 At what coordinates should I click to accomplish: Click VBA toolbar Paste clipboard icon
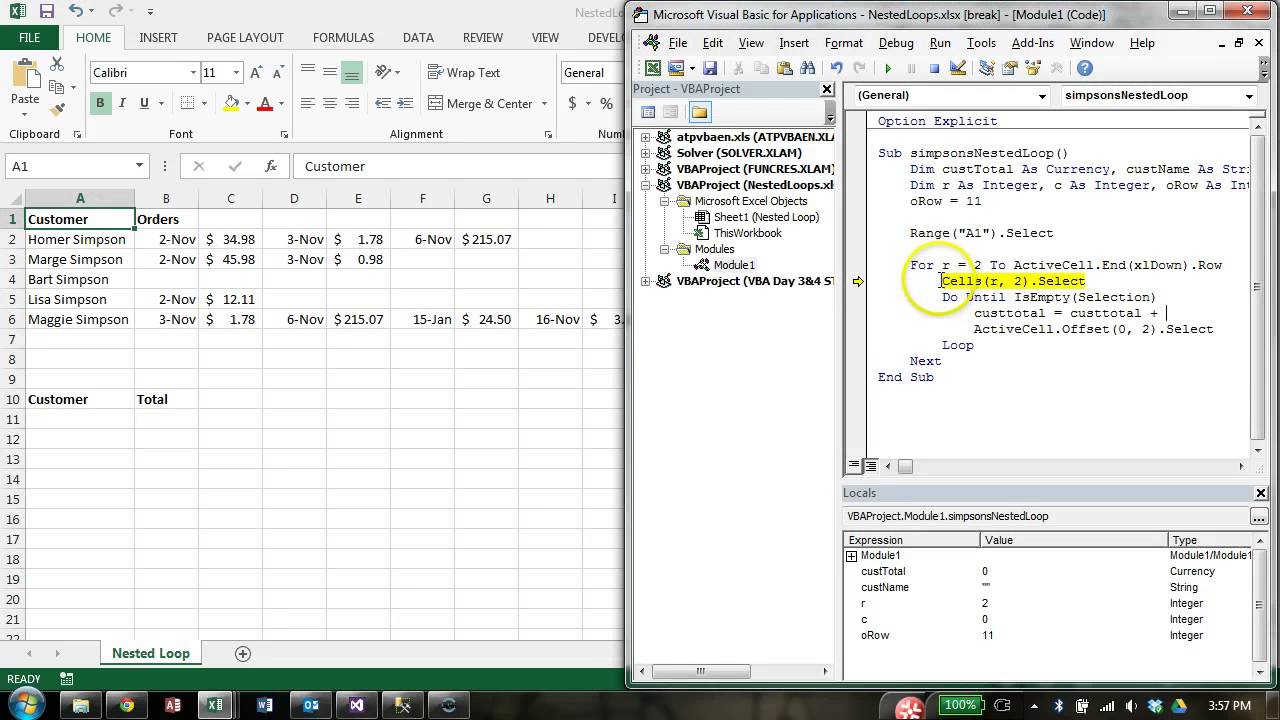point(784,68)
